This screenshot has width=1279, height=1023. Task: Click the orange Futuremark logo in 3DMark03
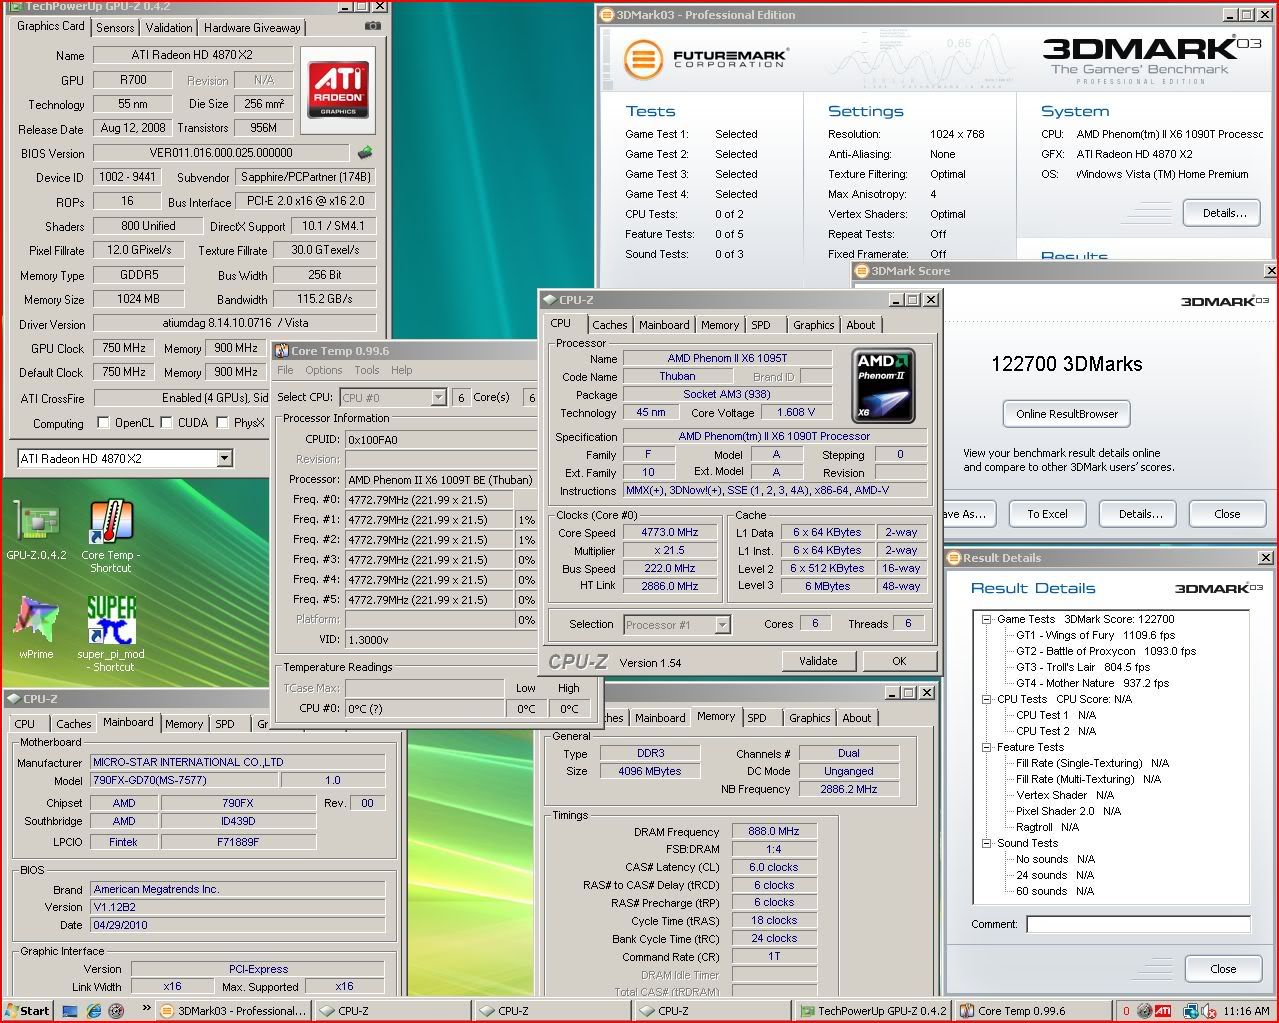[x=643, y=59]
